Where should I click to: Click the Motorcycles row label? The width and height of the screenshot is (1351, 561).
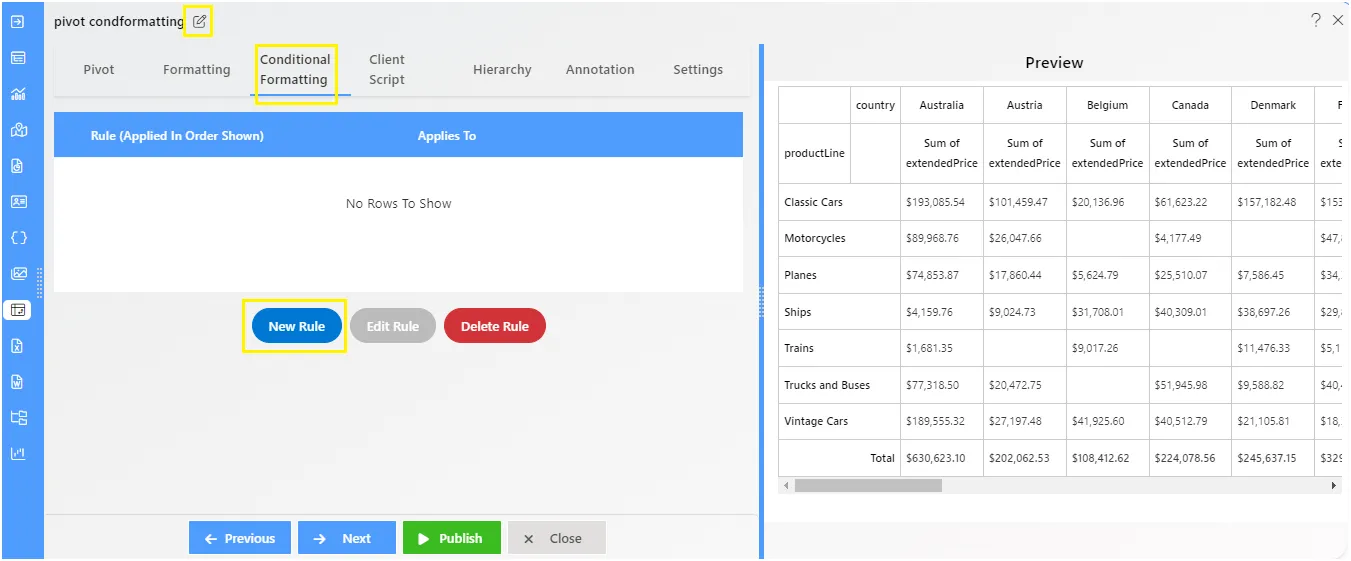pos(815,238)
